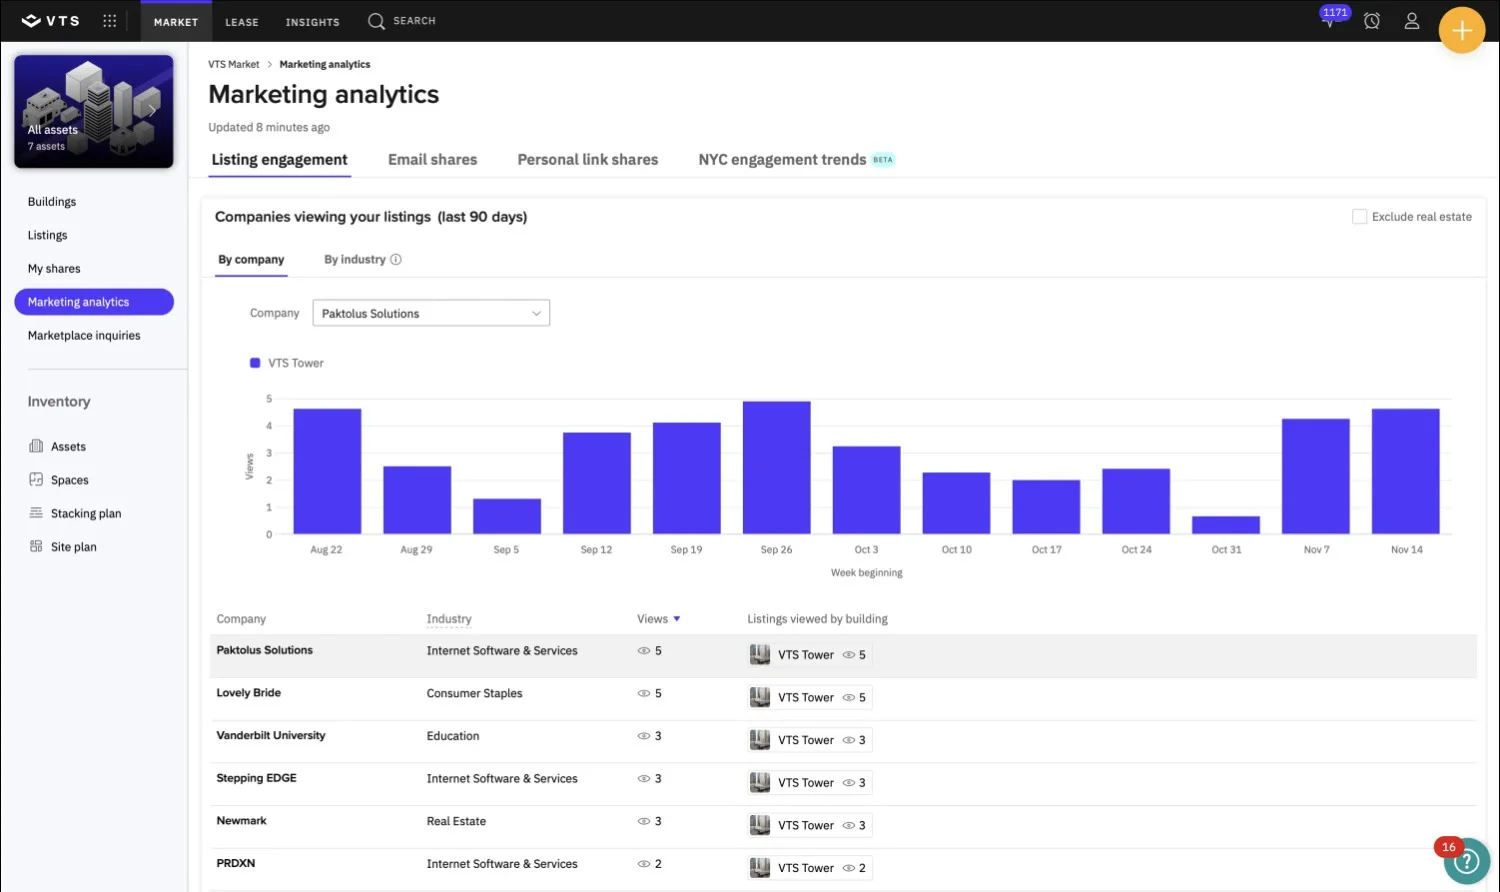Open the search bar
1500x892 pixels.
tap(401, 20)
